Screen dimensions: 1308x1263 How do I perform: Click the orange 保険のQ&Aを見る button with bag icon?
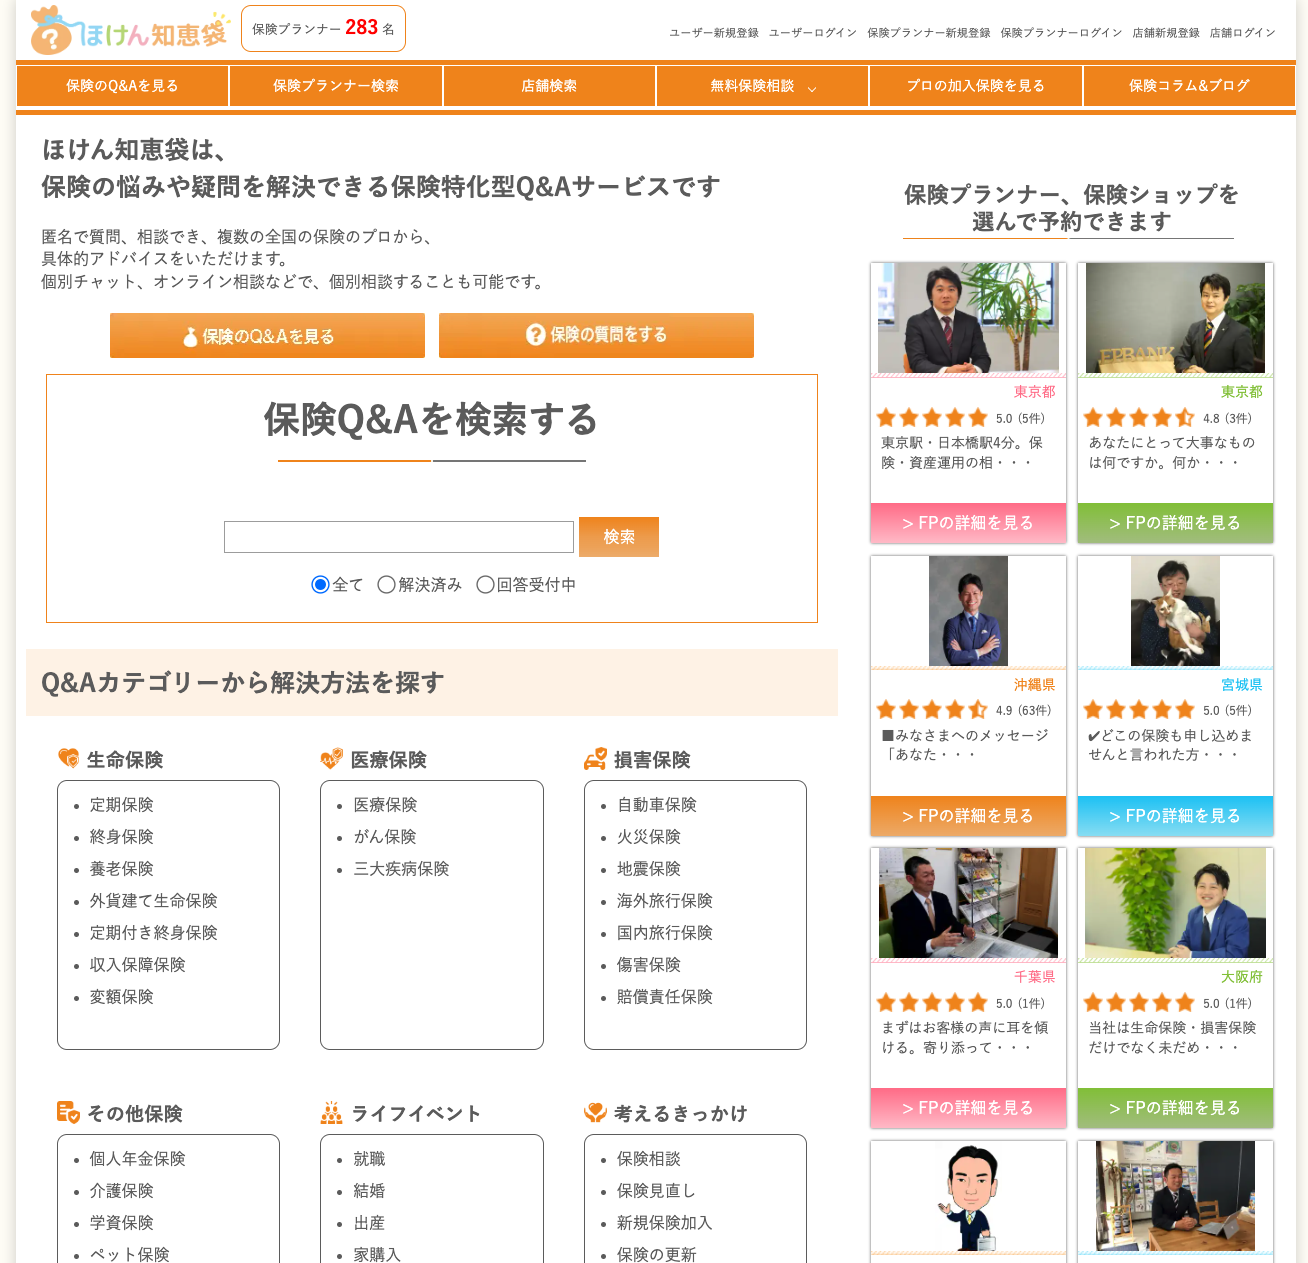click(267, 336)
